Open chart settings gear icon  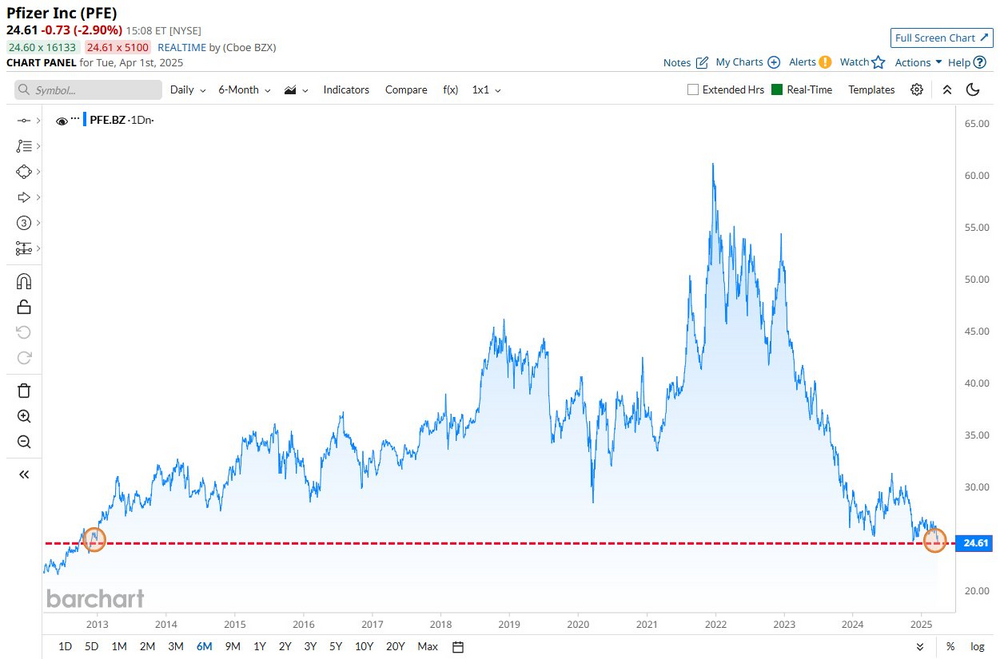tap(916, 90)
